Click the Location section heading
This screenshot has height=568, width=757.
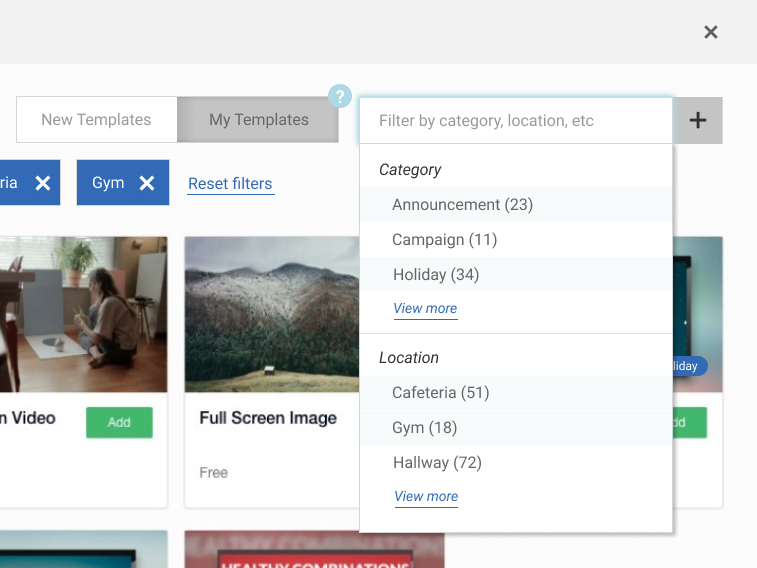coord(408,358)
